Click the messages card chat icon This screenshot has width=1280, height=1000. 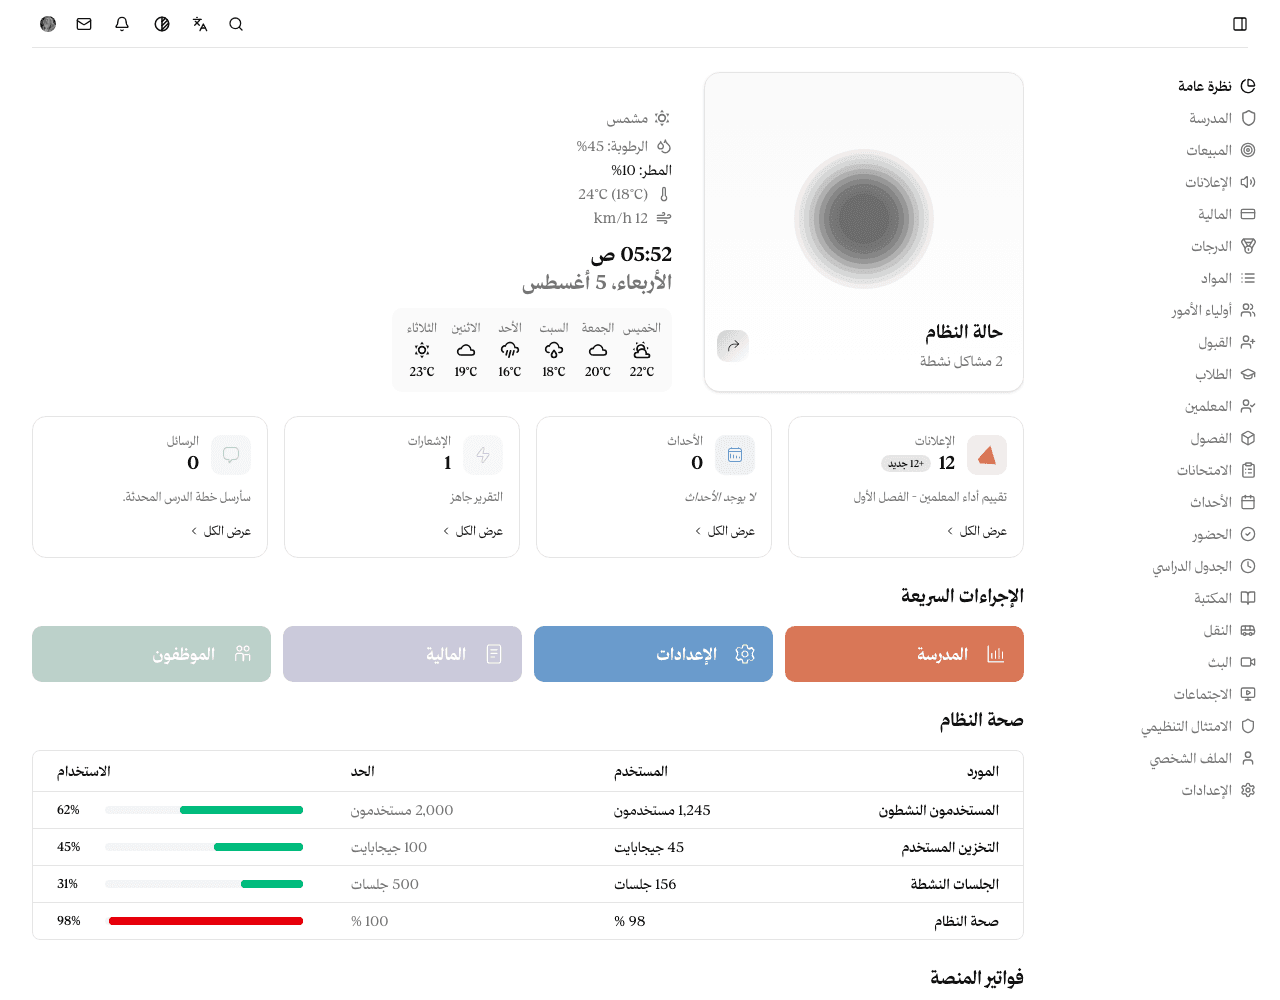[231, 456]
